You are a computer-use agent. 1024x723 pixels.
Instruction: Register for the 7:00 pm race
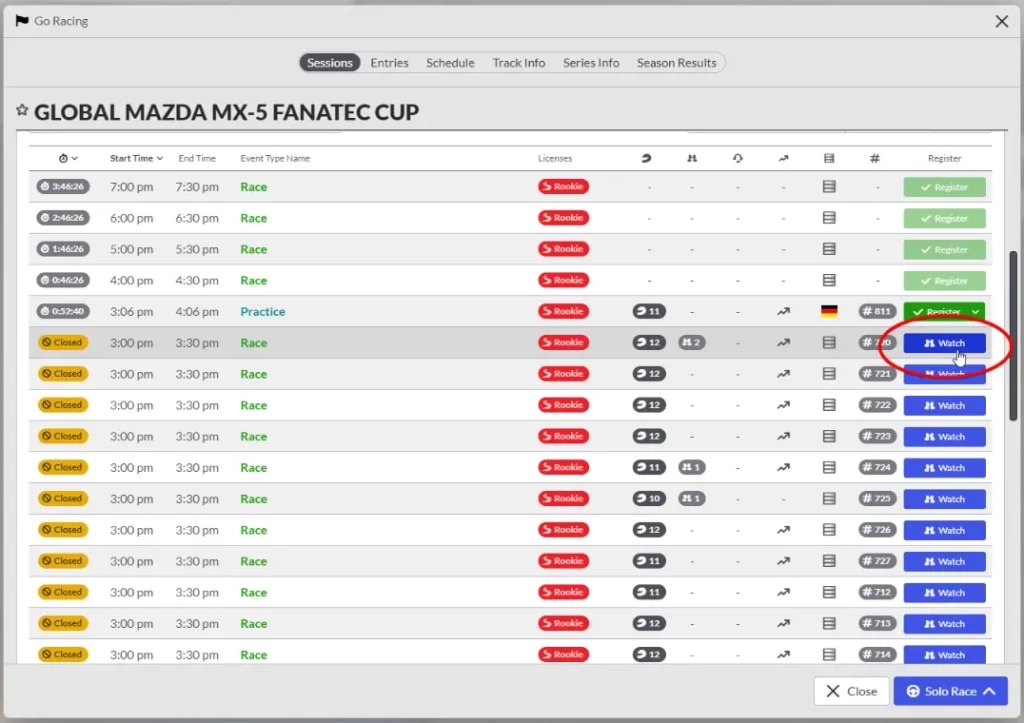[x=944, y=187]
